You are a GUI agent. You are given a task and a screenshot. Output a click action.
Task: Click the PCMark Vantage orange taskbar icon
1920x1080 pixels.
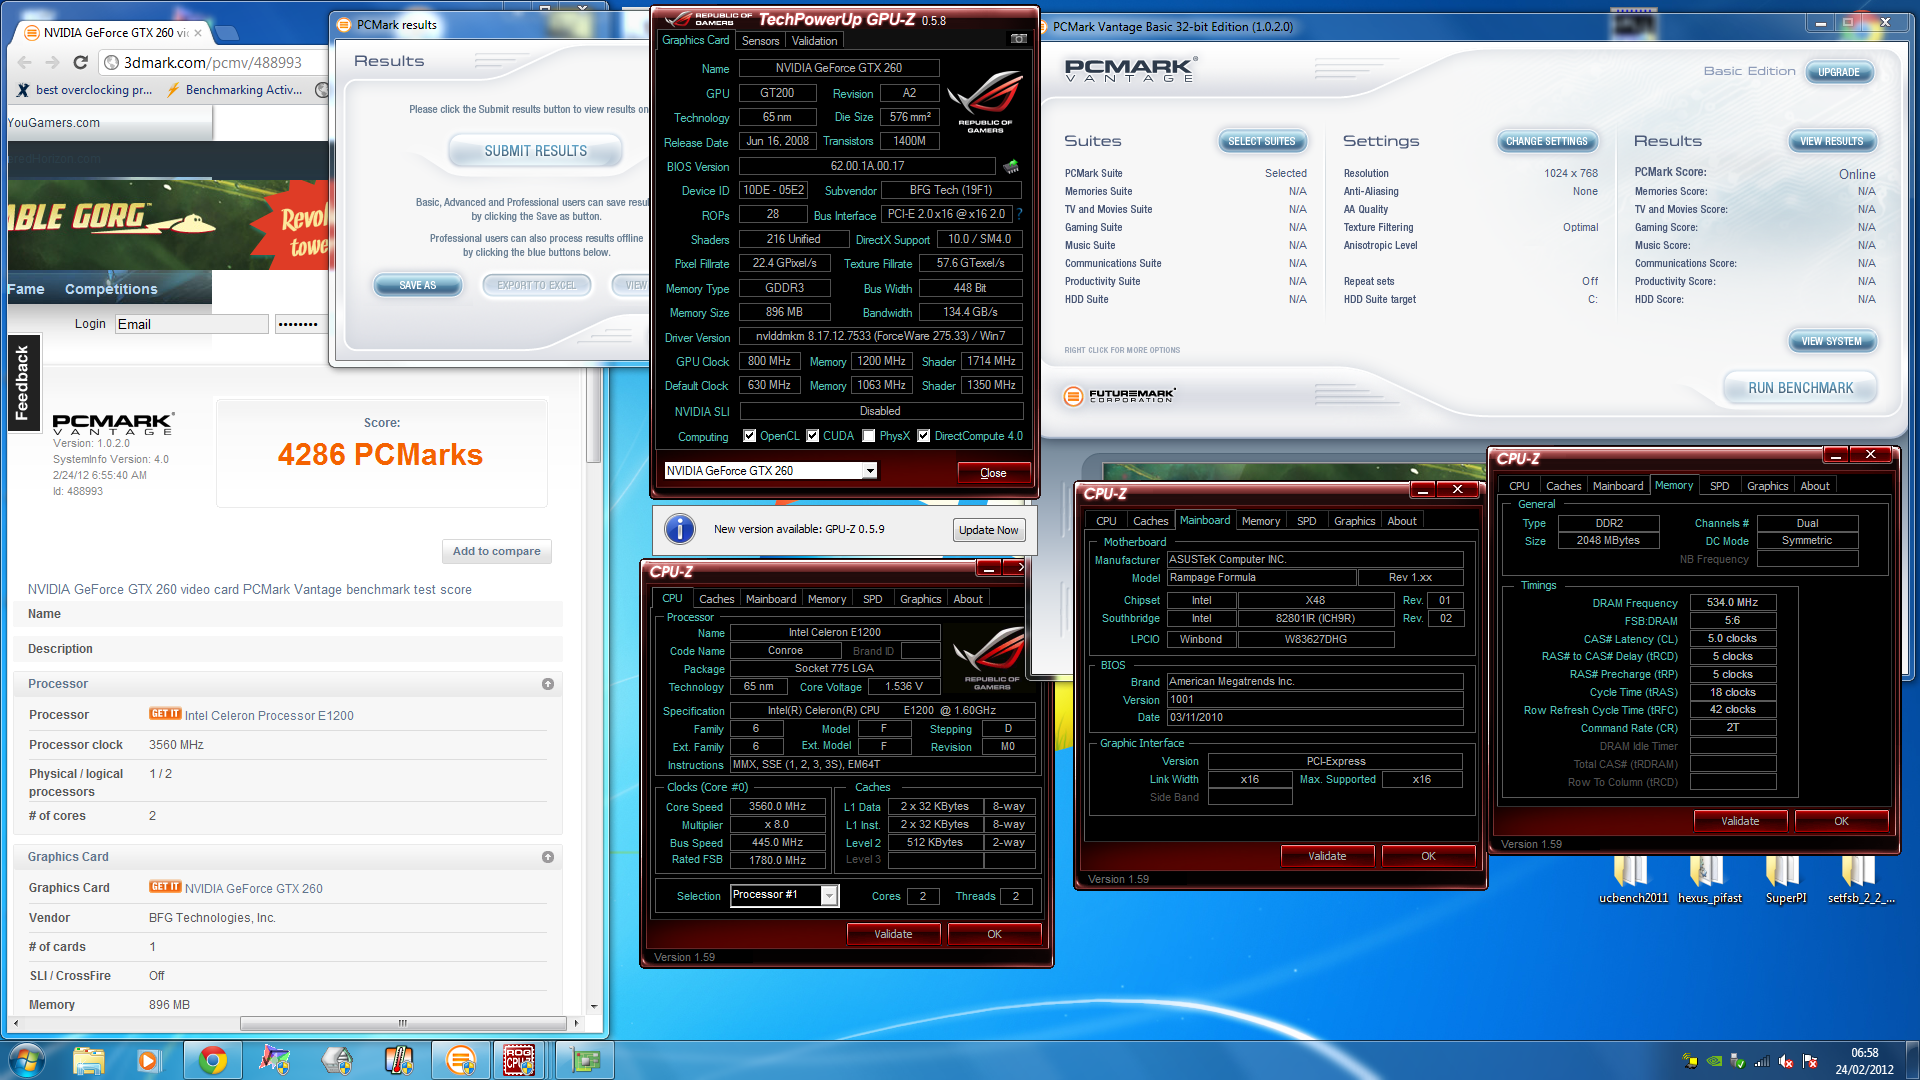pyautogui.click(x=461, y=1060)
